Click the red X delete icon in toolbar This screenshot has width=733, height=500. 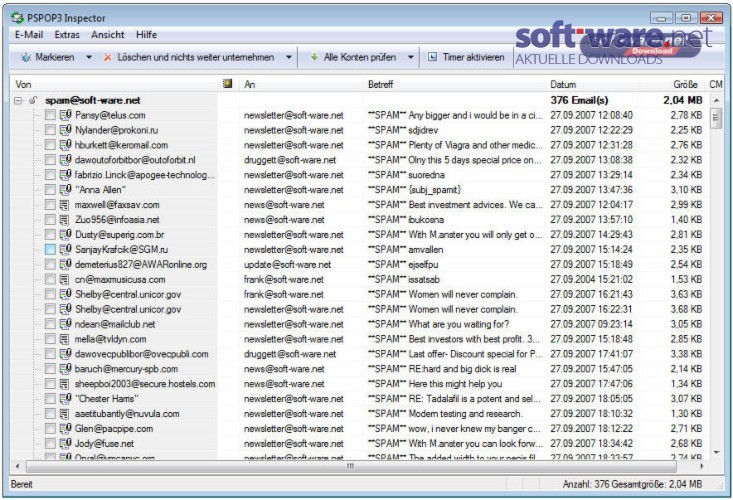coord(108,57)
